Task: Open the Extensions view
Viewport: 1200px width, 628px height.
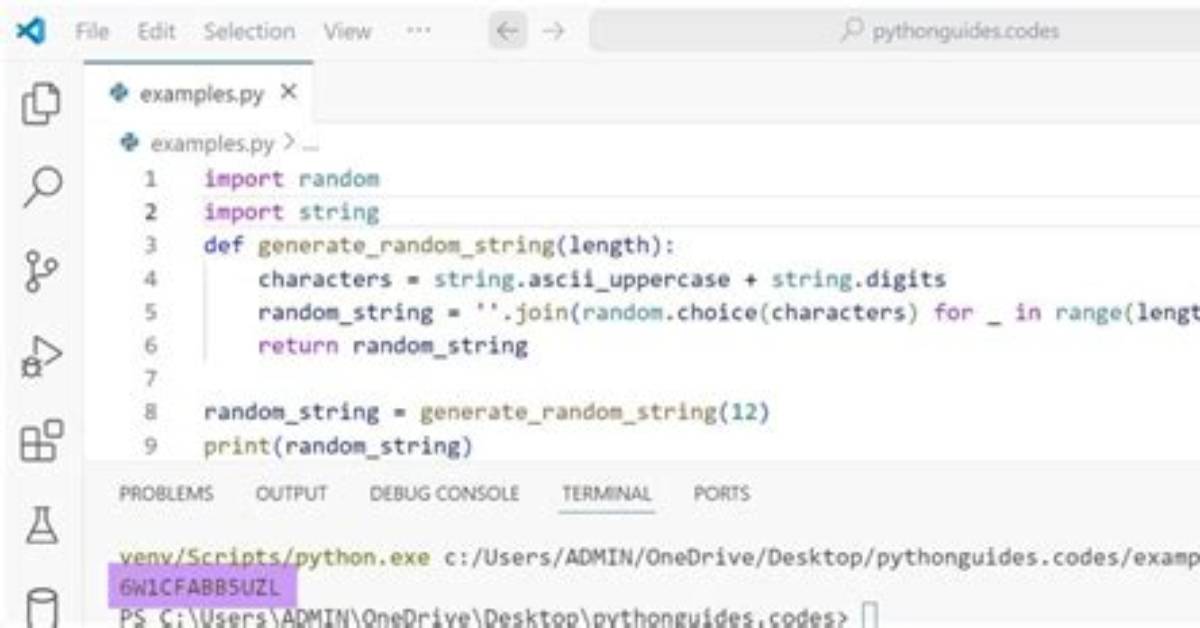Action: pyautogui.click(x=41, y=440)
